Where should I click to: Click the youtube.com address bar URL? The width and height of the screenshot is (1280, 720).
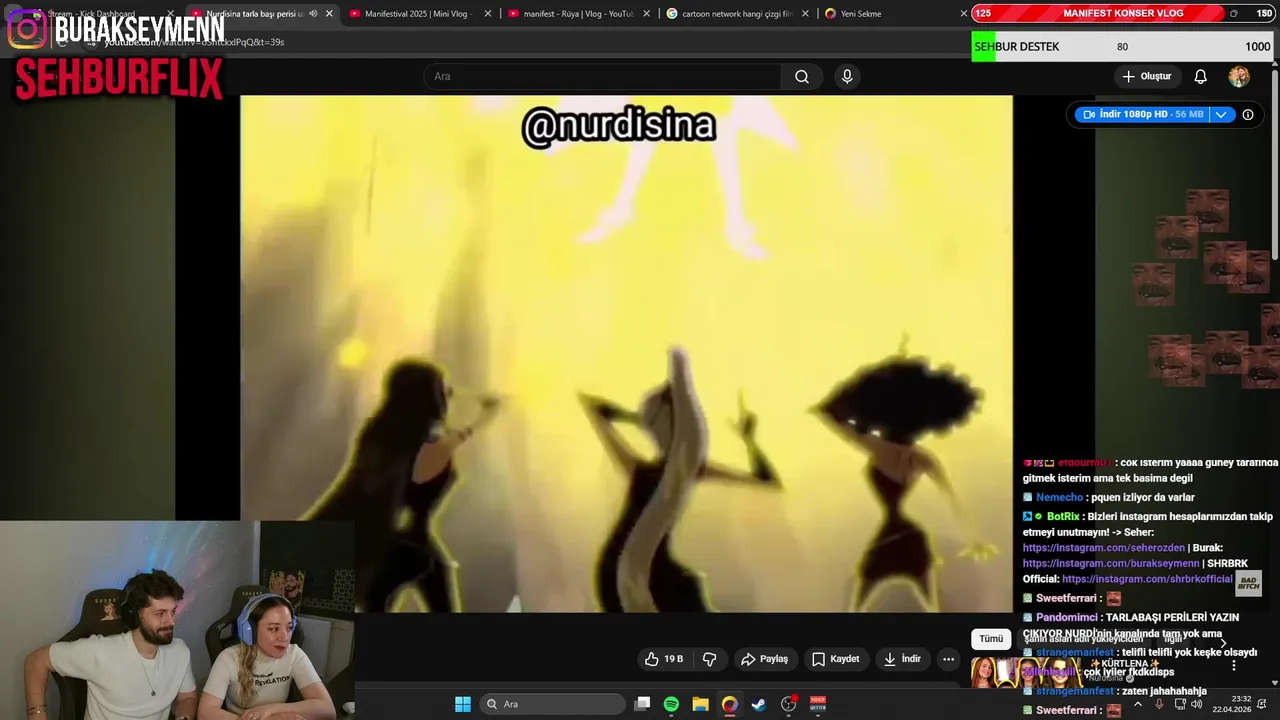[194, 42]
